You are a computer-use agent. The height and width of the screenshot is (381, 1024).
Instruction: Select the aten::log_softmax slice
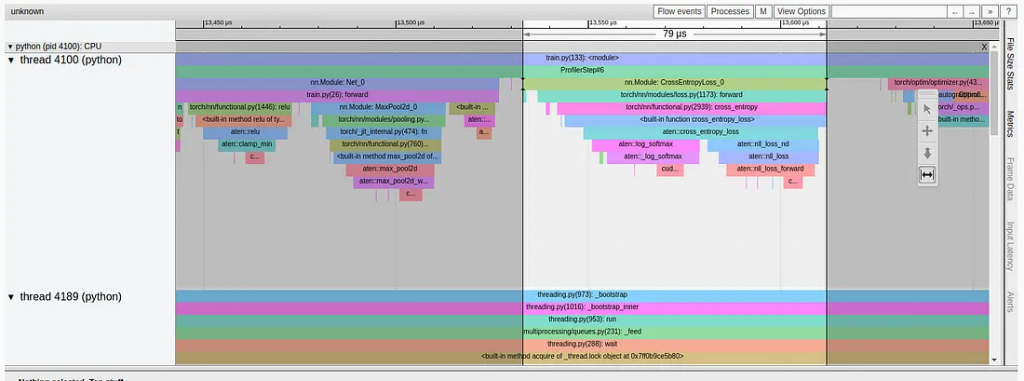tap(645, 145)
